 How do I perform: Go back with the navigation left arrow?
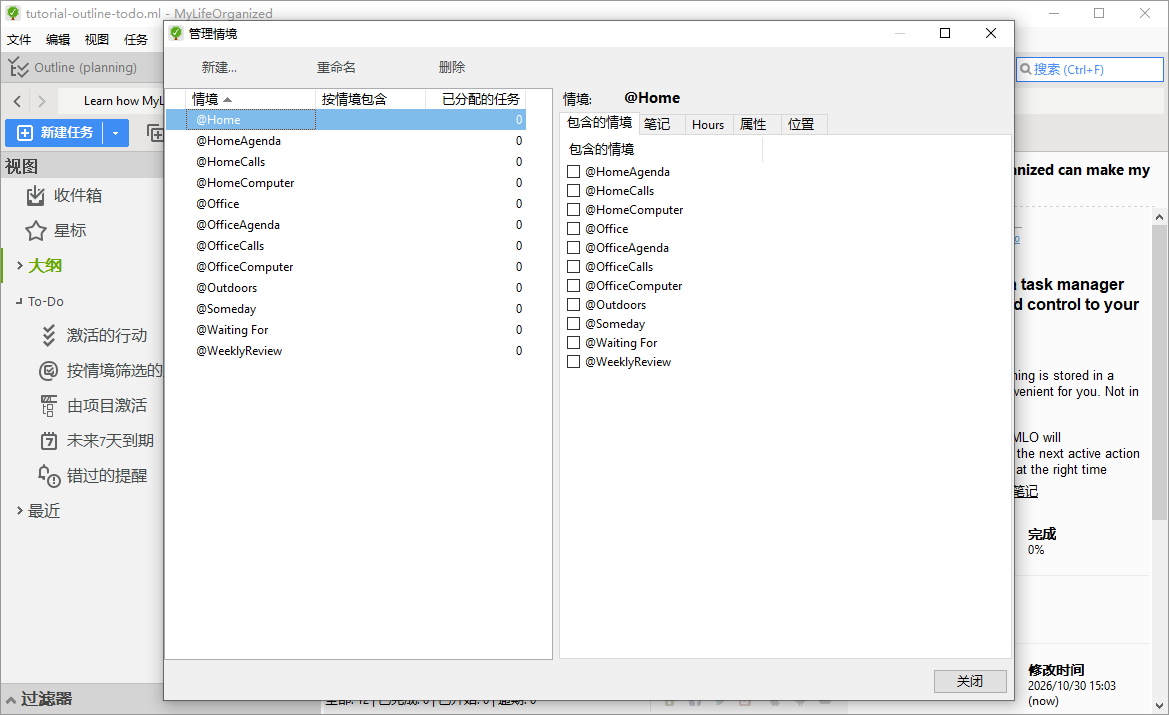tap(17, 101)
